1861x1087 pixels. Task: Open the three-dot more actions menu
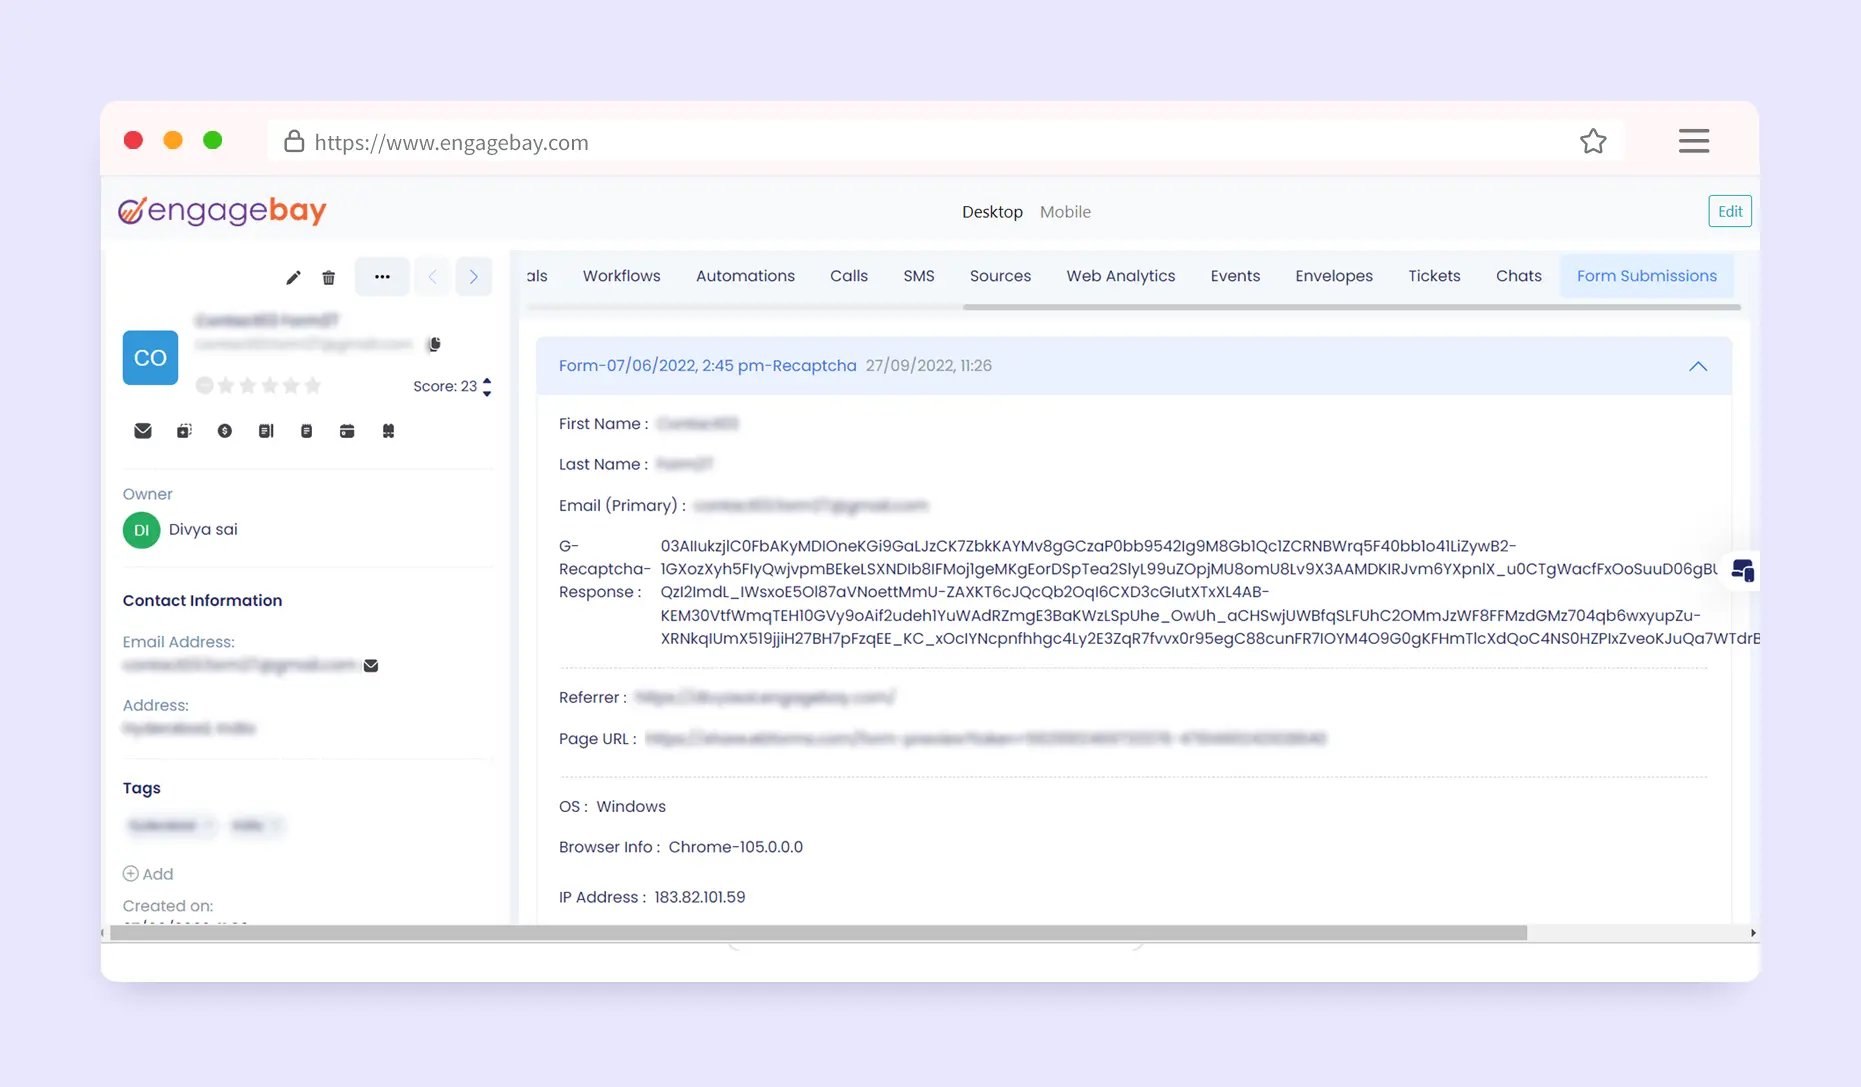[x=382, y=277]
